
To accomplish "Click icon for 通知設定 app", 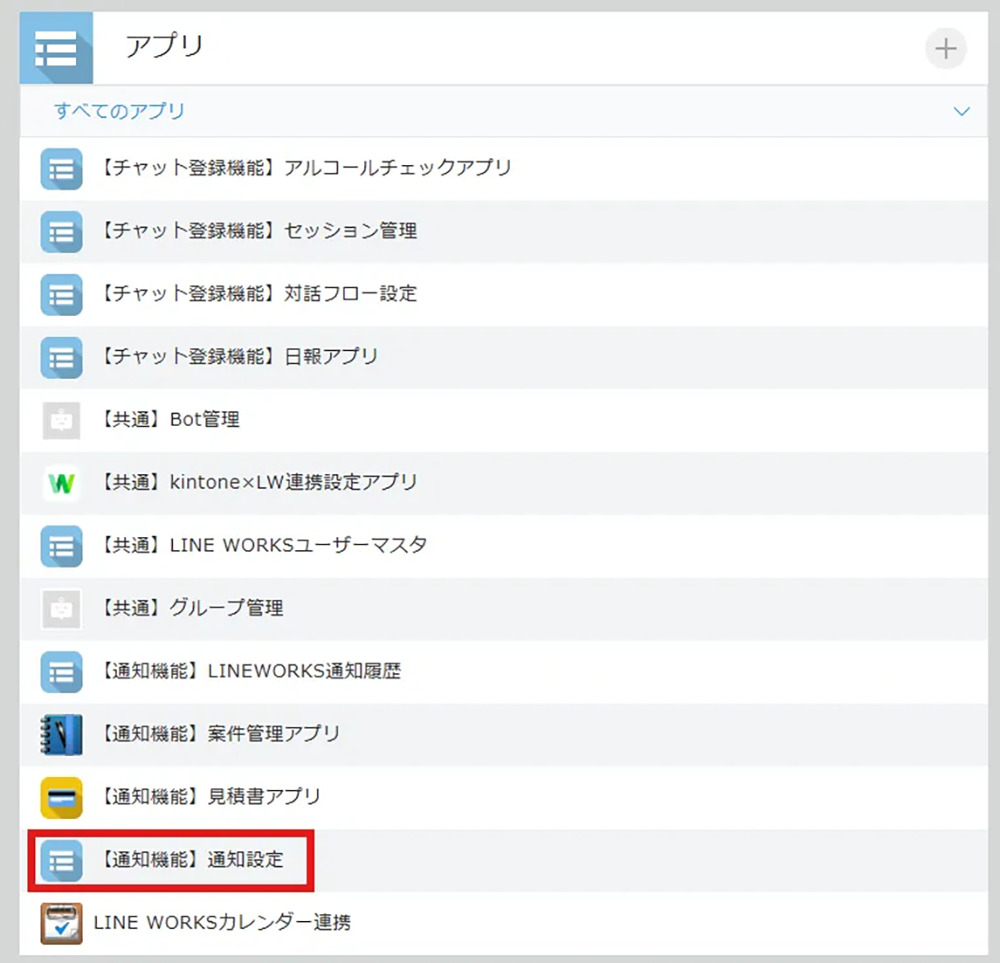I will [x=61, y=861].
